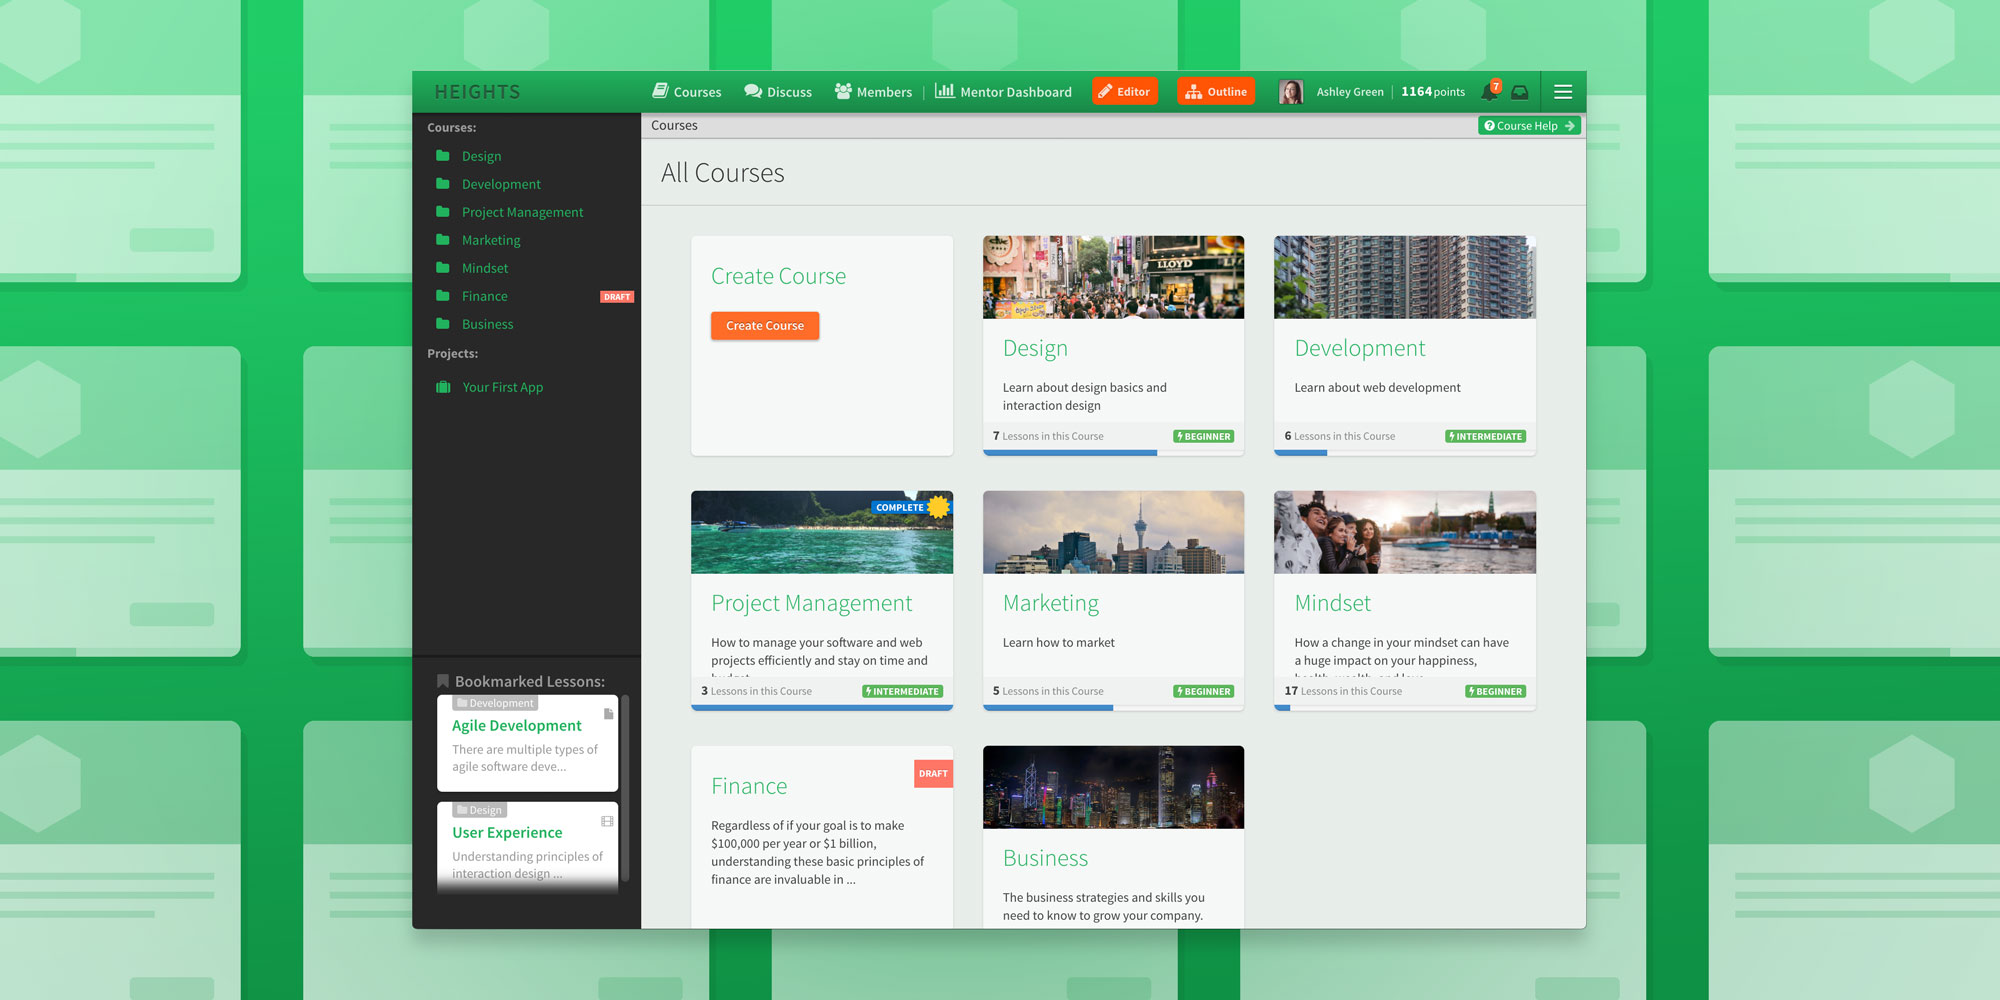Open the Development course title
Viewport: 2000px width, 1000px height.
pos(1360,348)
